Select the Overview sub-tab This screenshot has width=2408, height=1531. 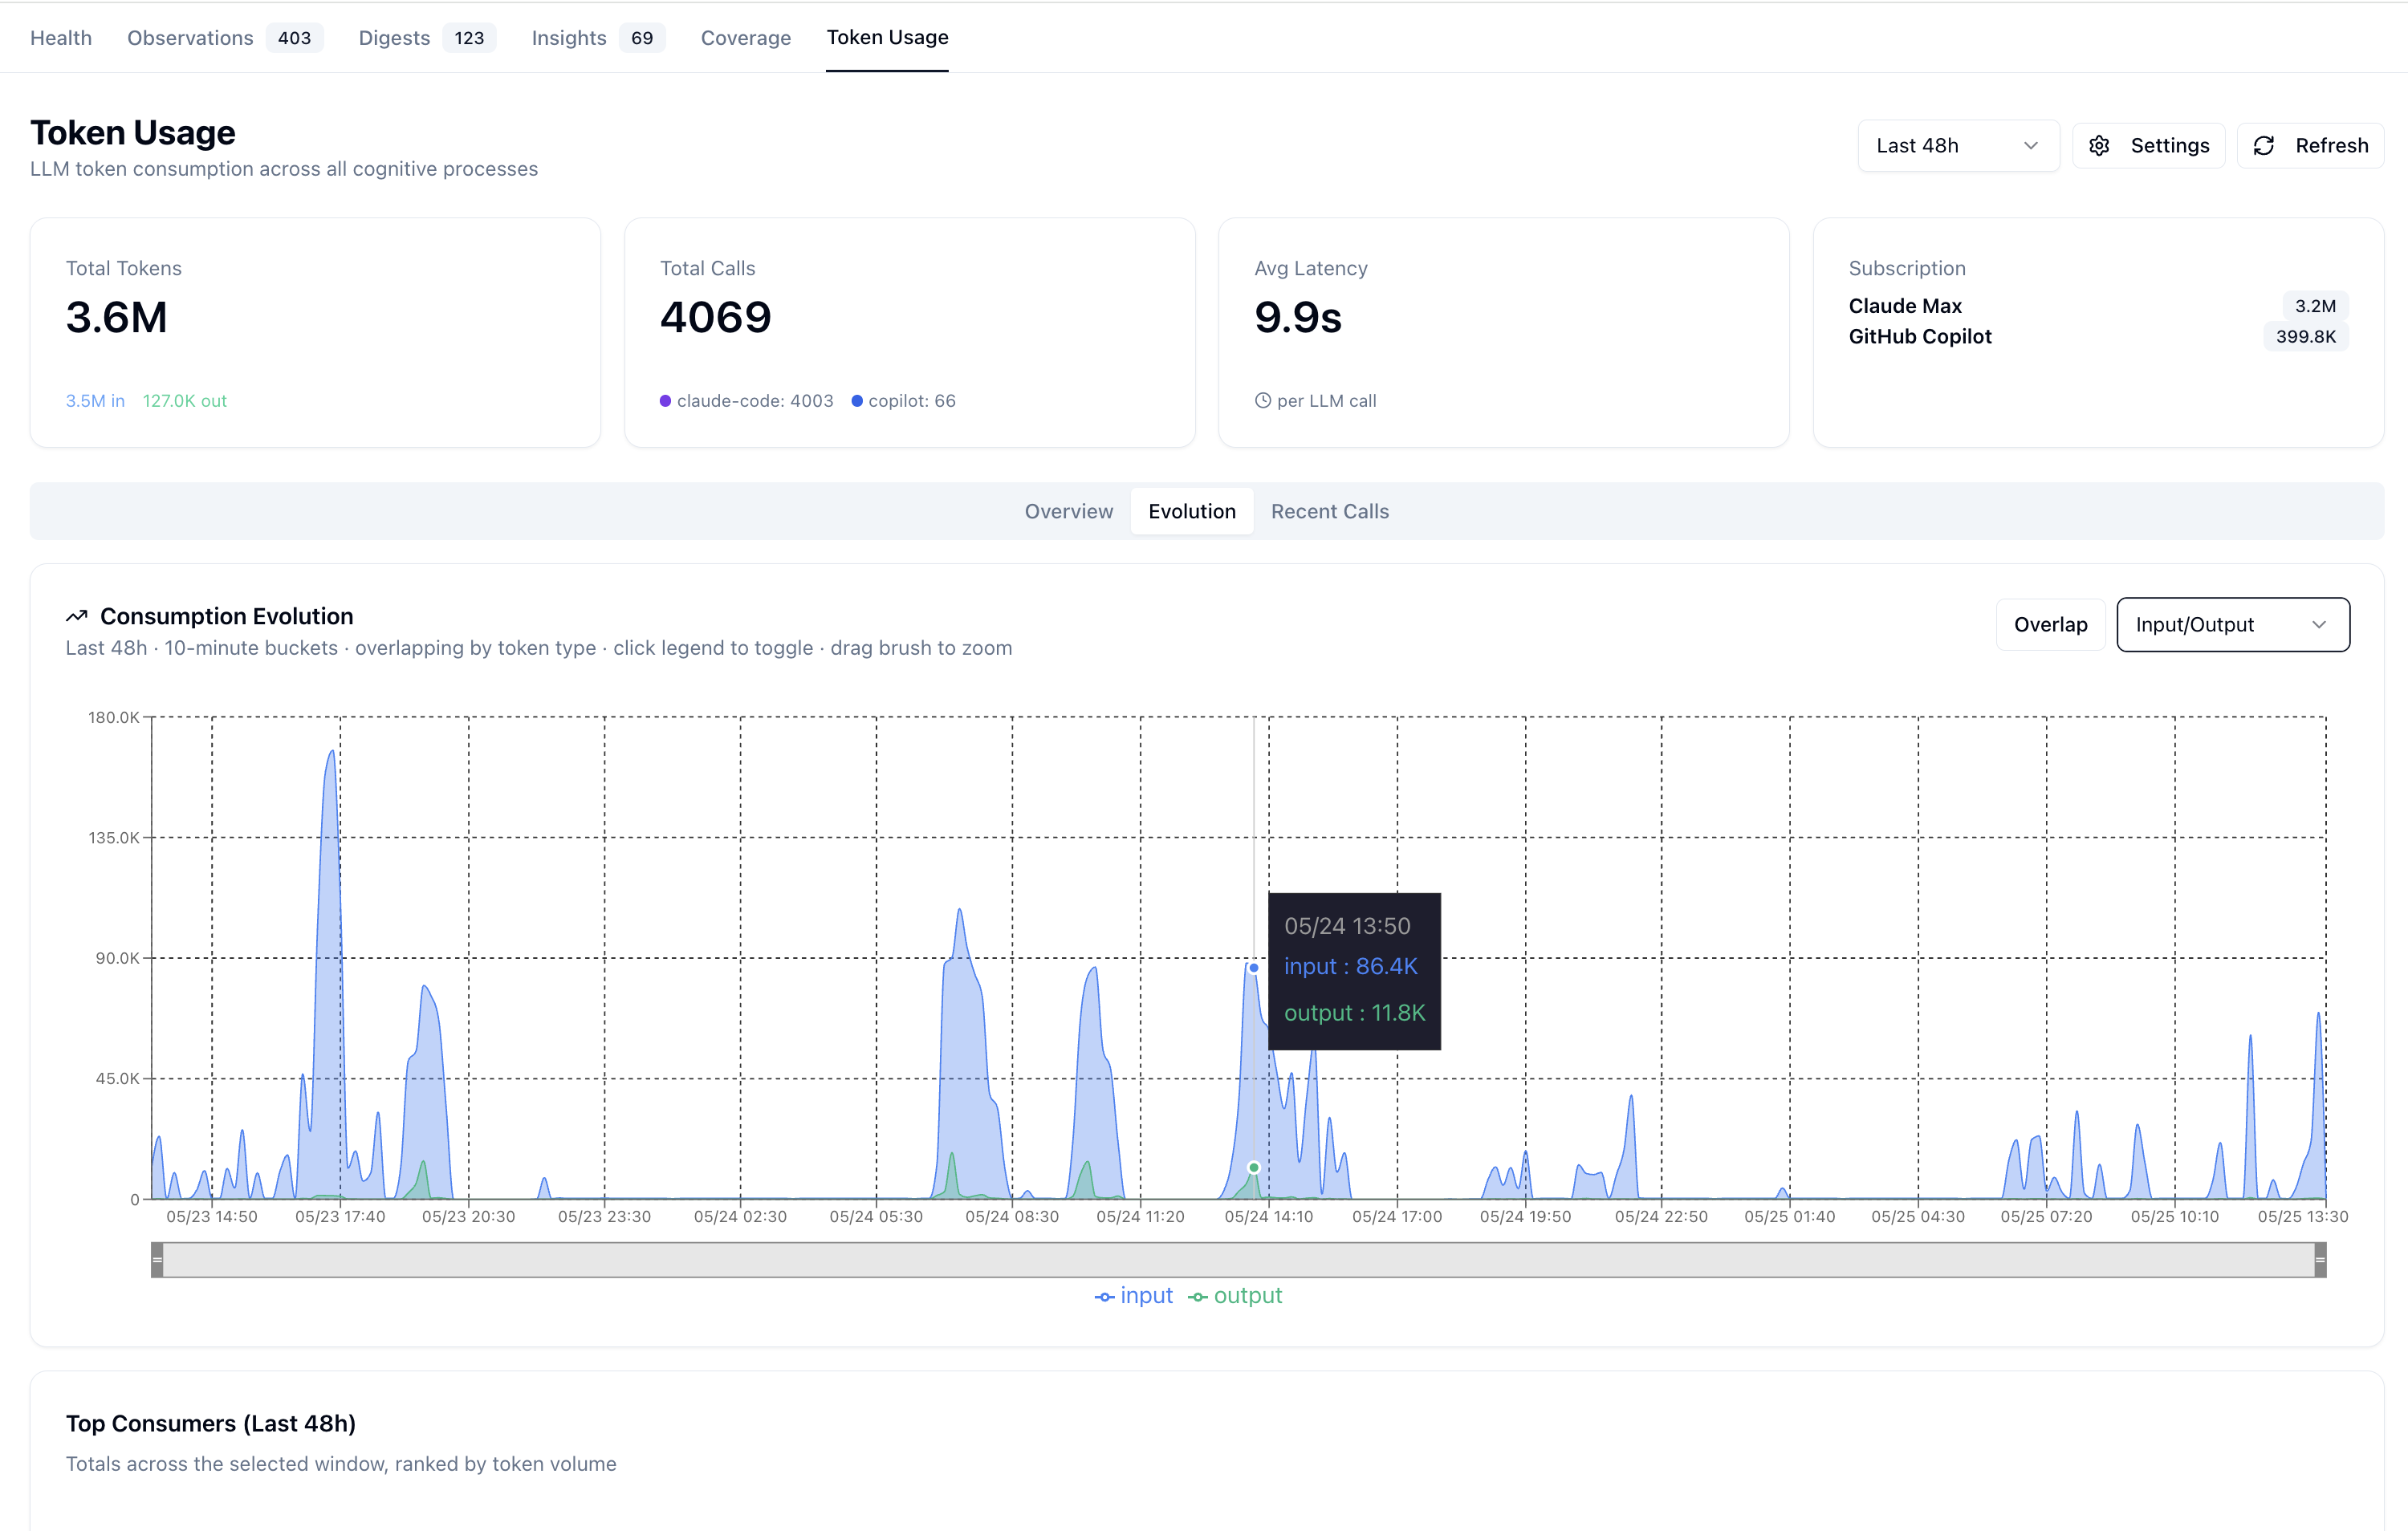1068,512
